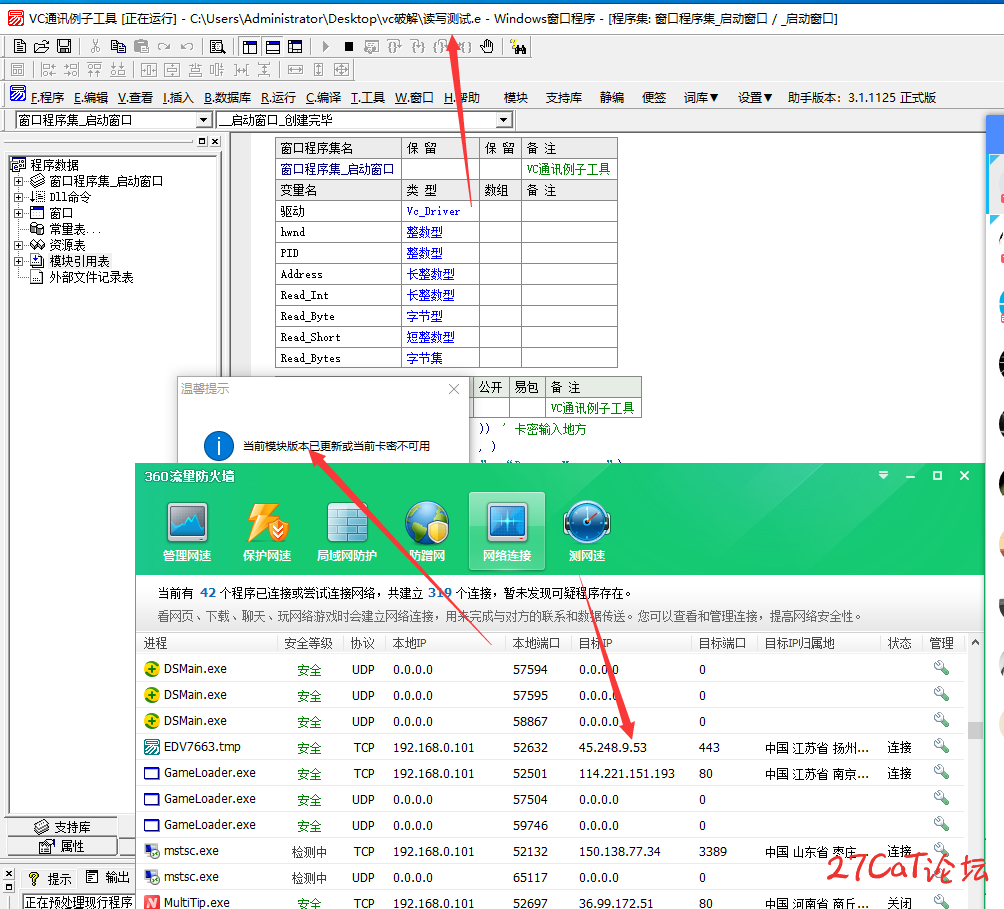
Task: Select 外部文件记录表 in the tree
Action: [x=91, y=277]
